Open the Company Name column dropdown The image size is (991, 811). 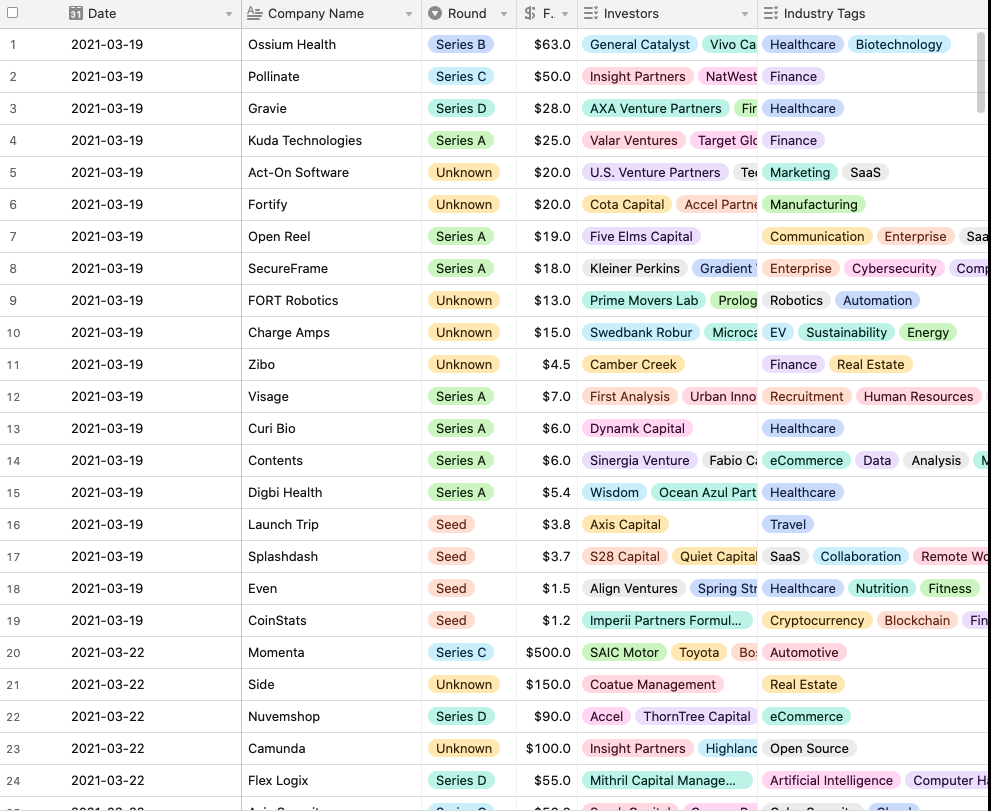(408, 13)
